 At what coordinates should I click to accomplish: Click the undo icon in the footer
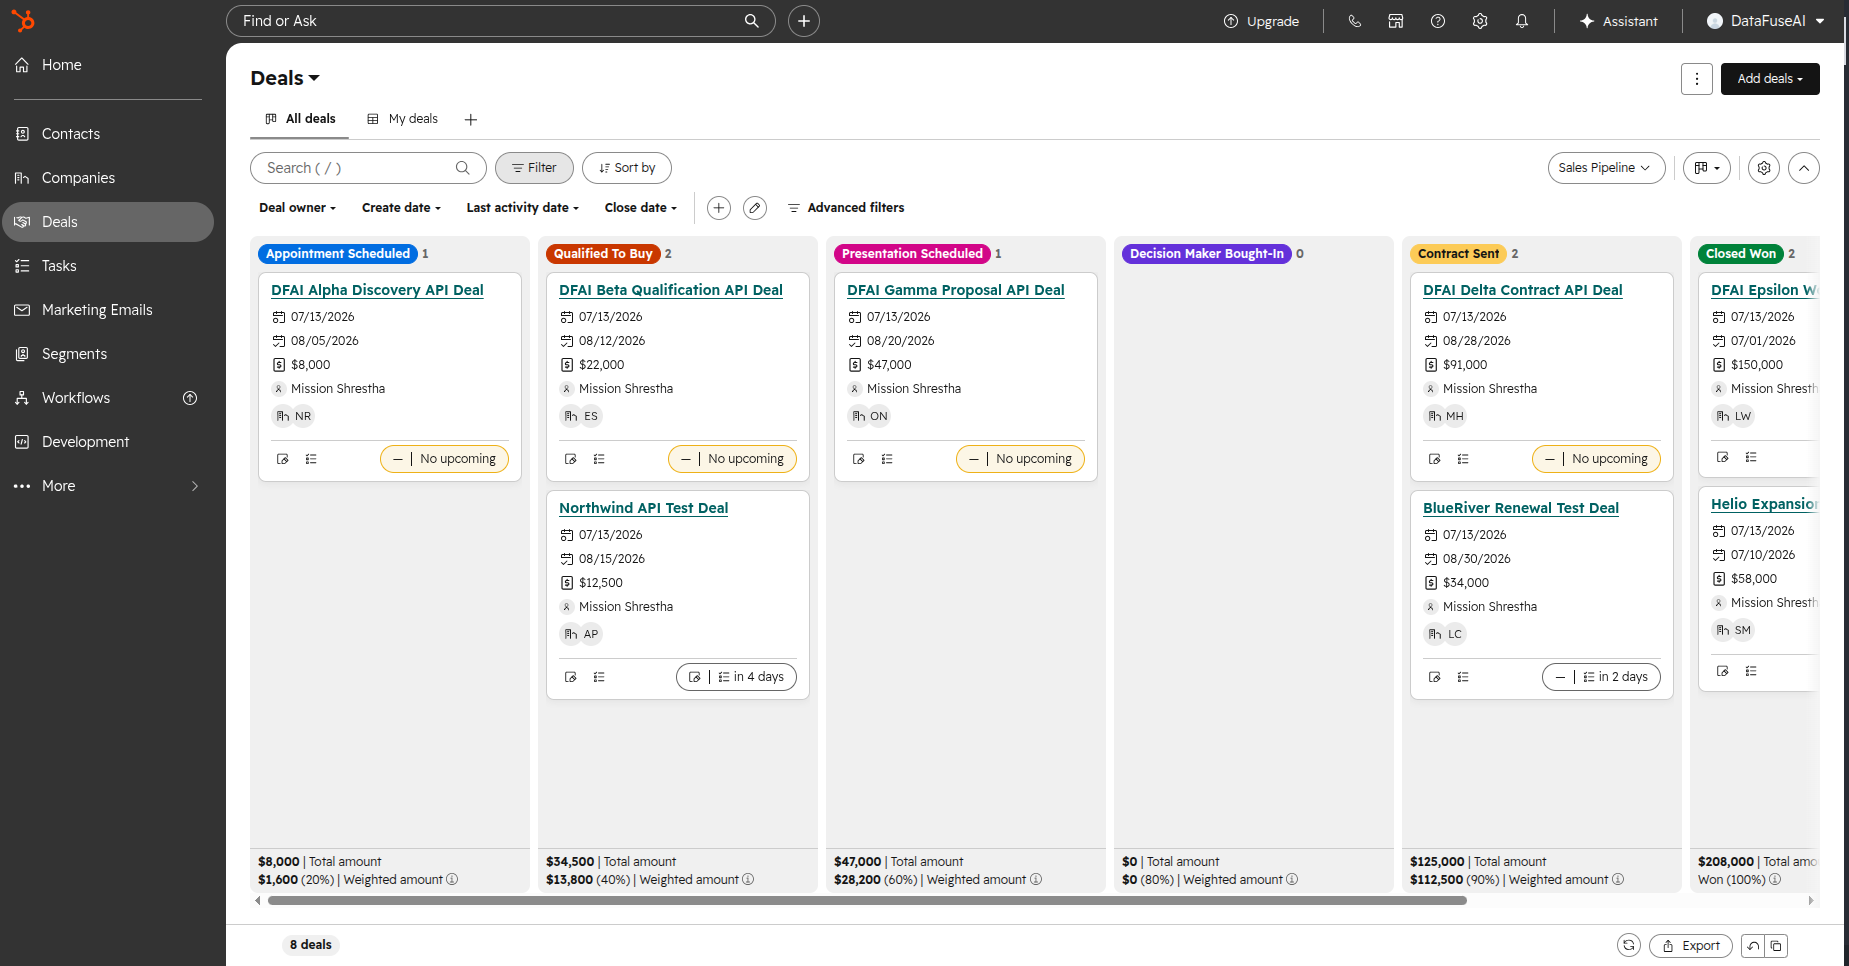click(1753, 945)
